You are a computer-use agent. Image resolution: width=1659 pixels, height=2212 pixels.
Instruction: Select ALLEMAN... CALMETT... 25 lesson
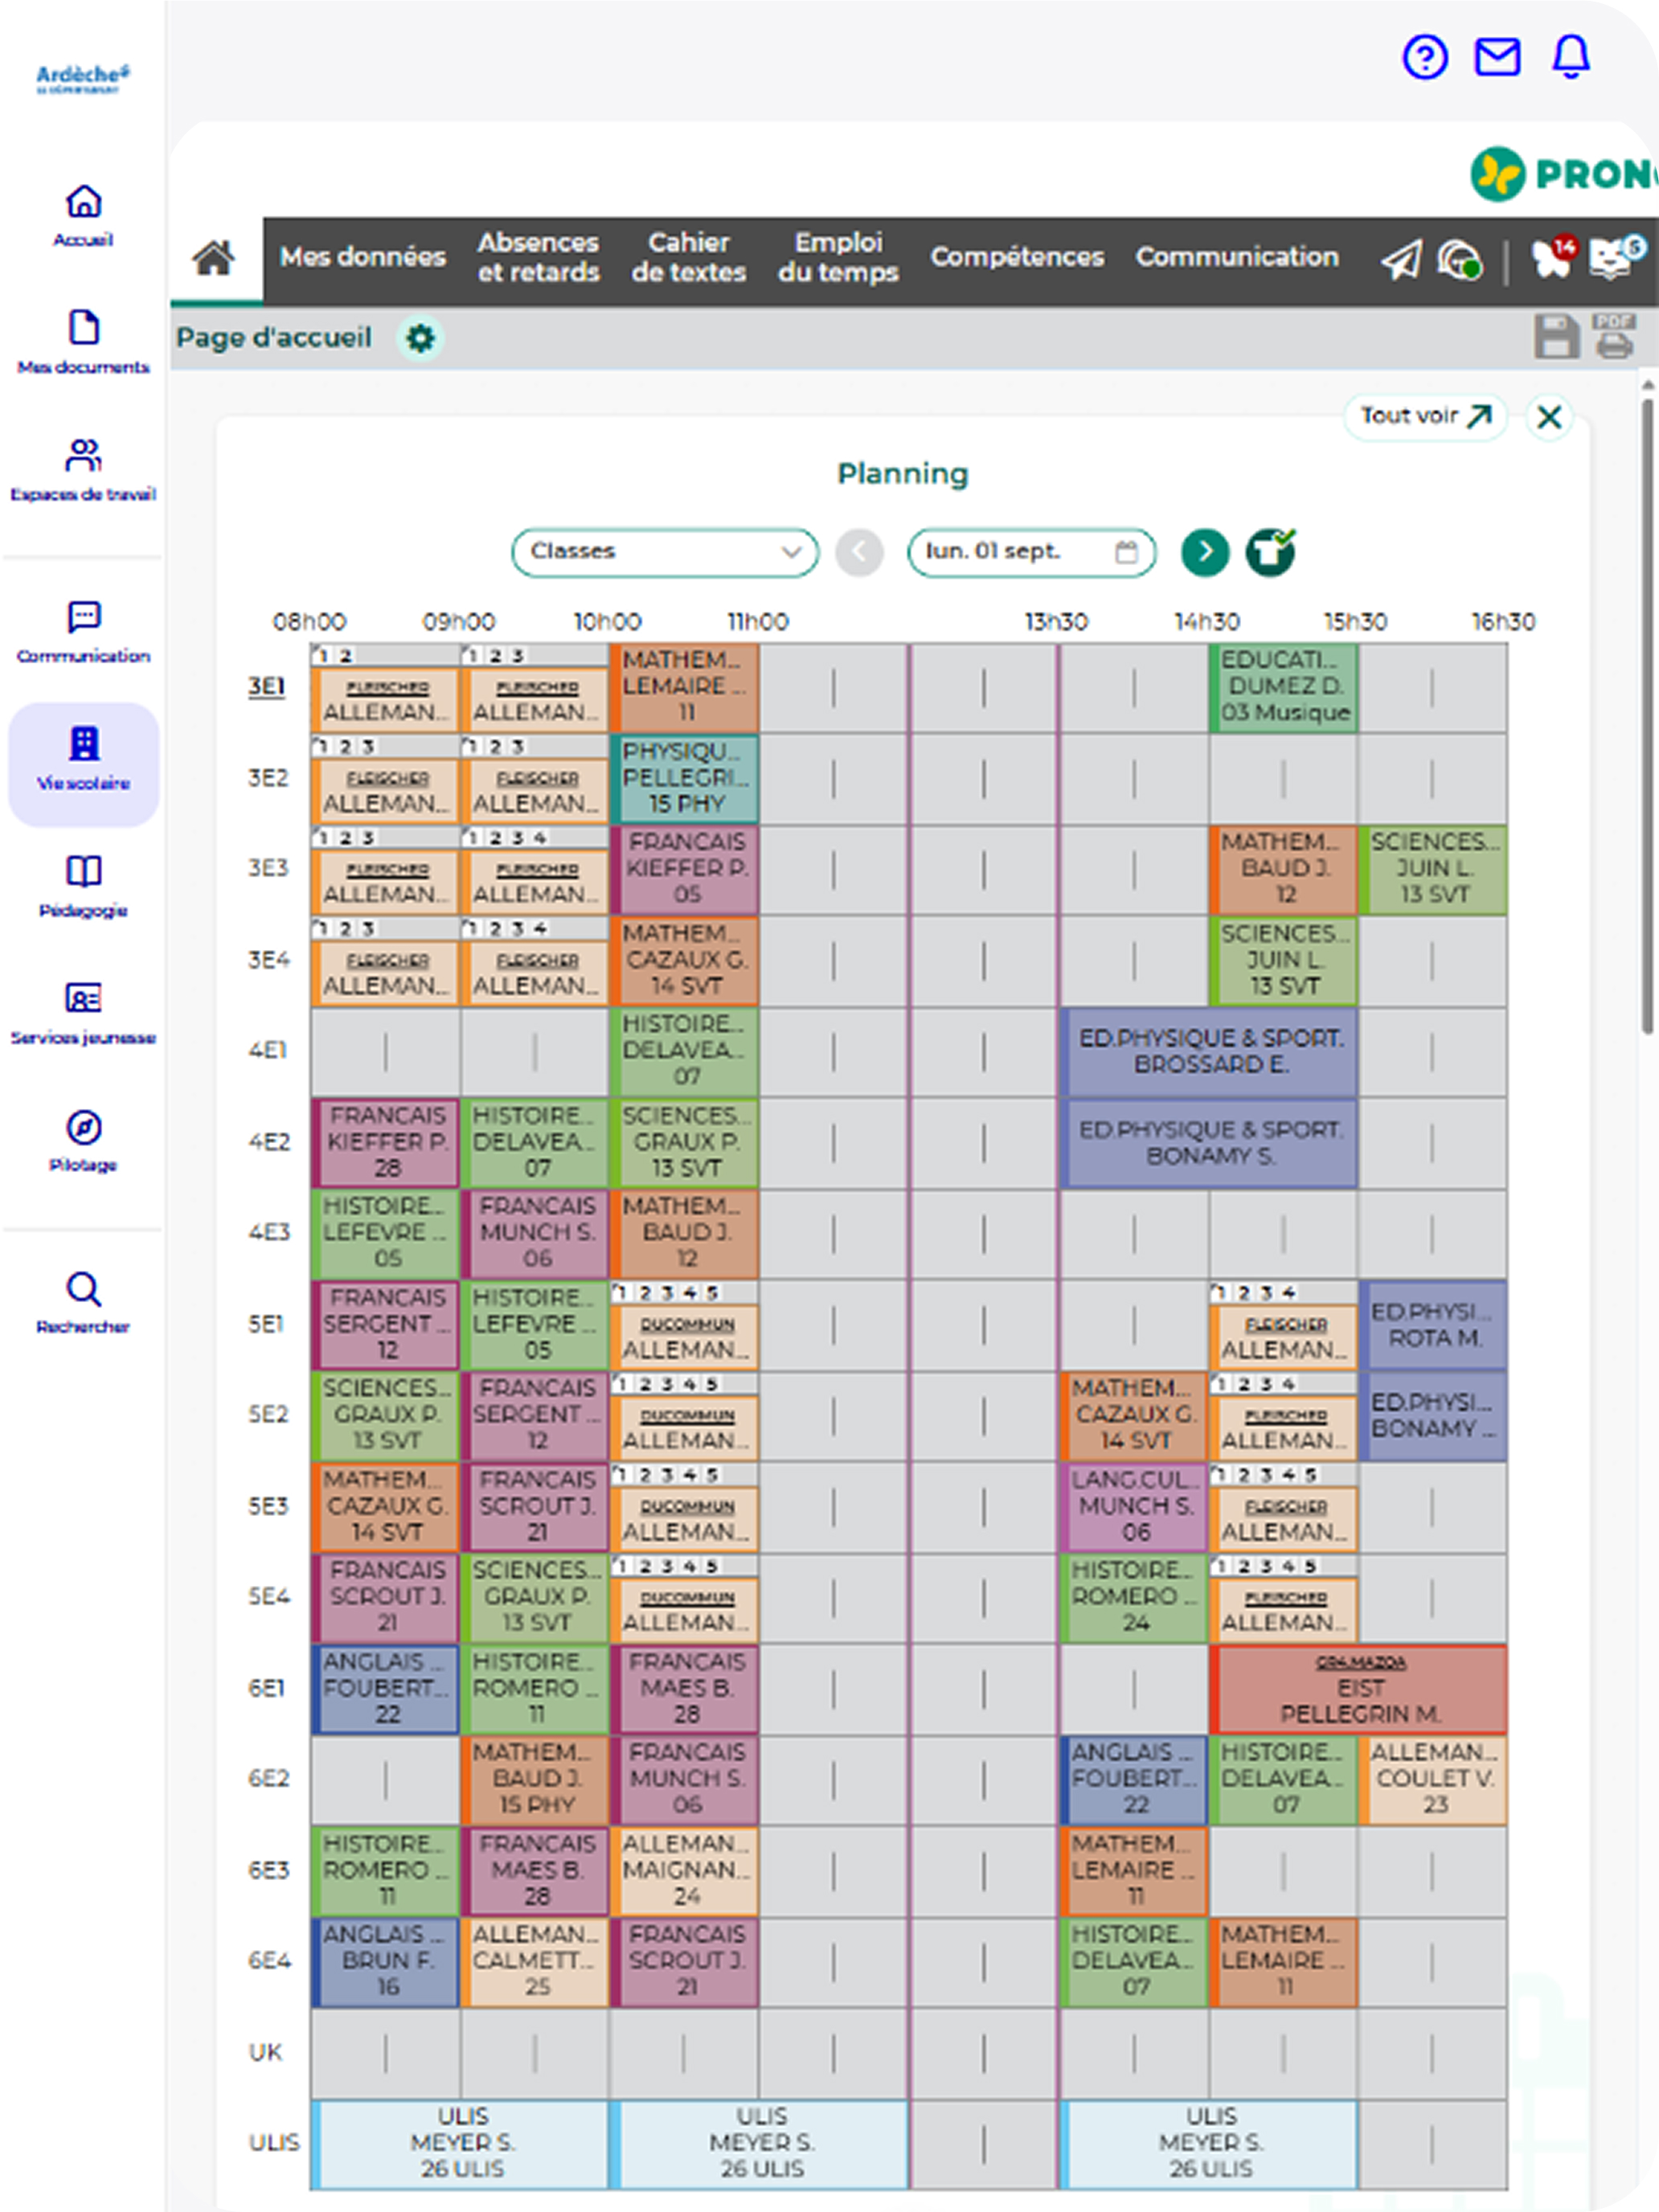coord(535,1962)
